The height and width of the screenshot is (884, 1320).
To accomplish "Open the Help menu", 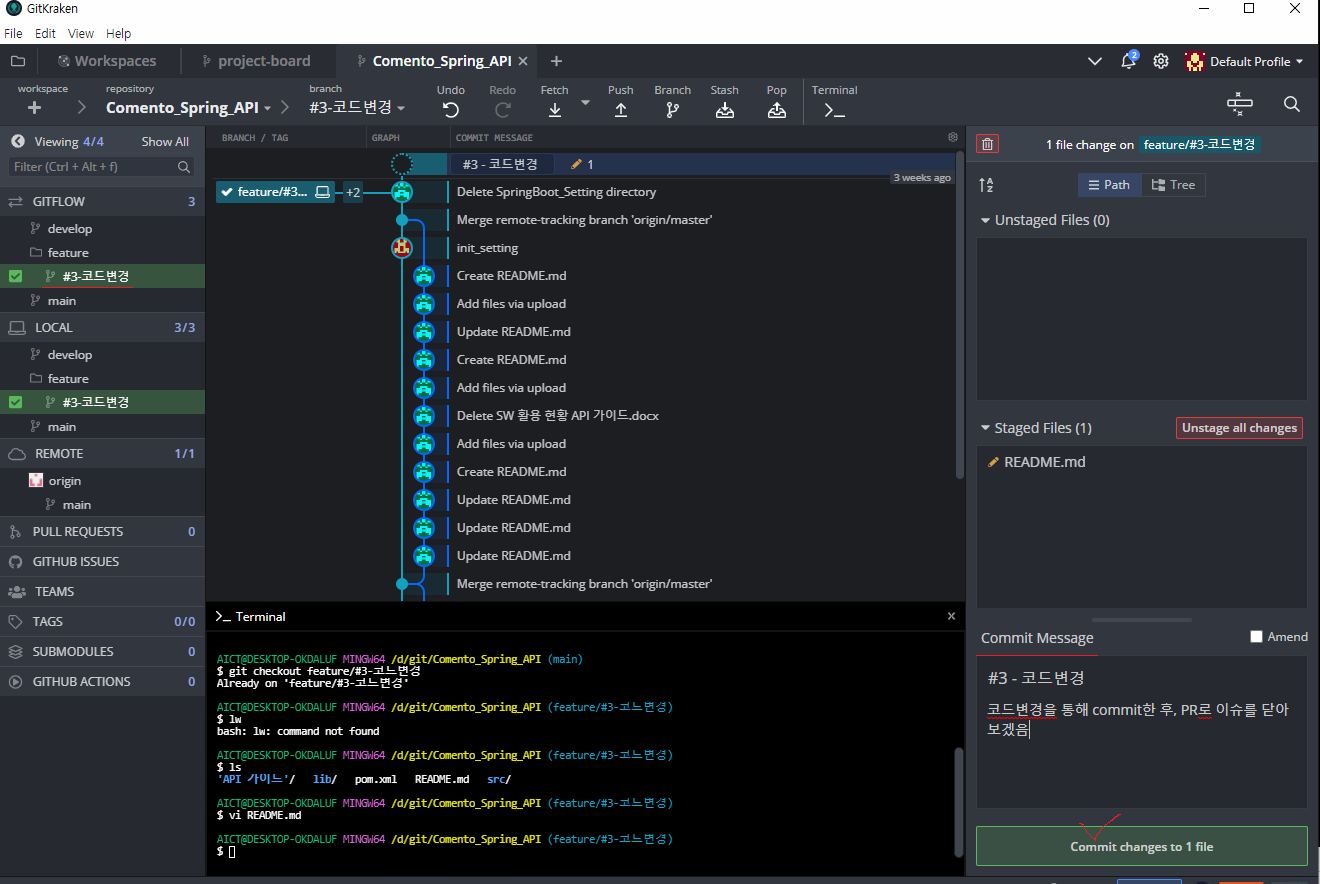I will pos(118,33).
